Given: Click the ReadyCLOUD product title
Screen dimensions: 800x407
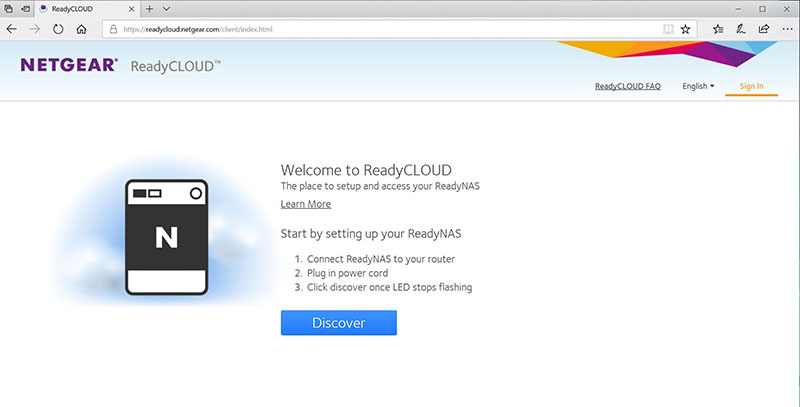Looking at the screenshot, I should pos(176,66).
